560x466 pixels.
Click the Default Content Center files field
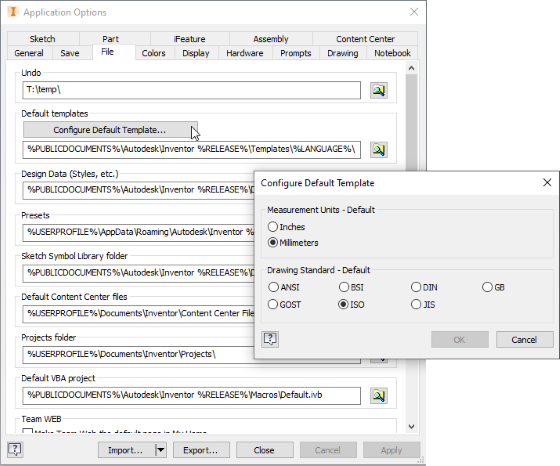click(138, 314)
